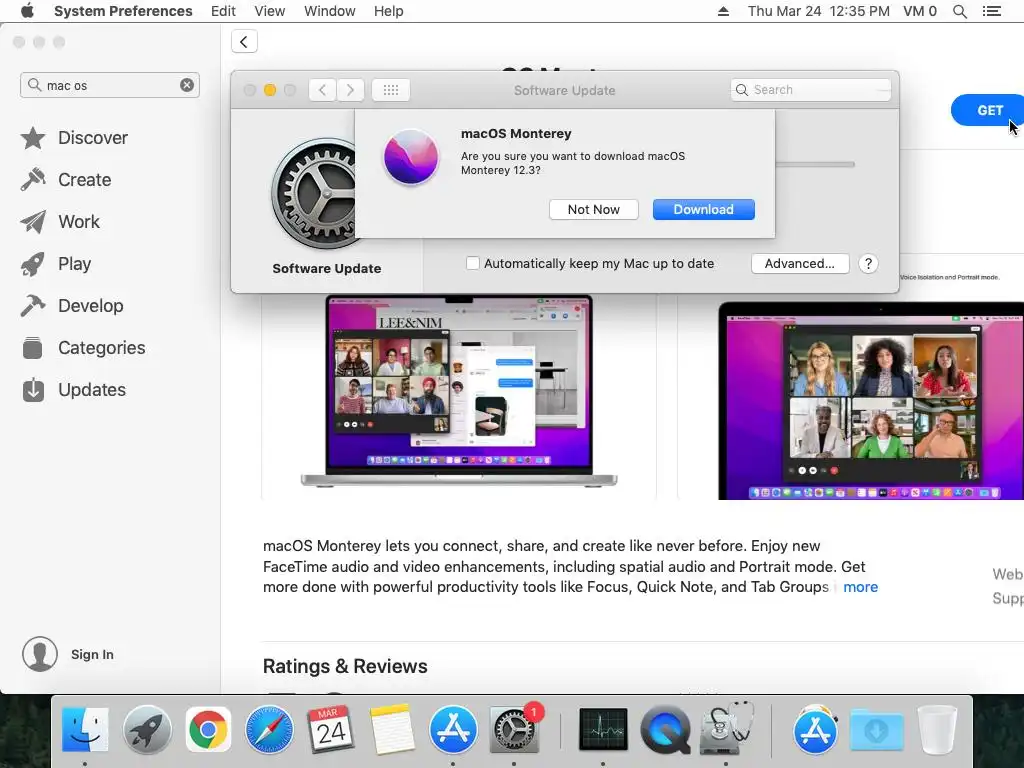Open App Store icon next to Notes

coord(453,730)
